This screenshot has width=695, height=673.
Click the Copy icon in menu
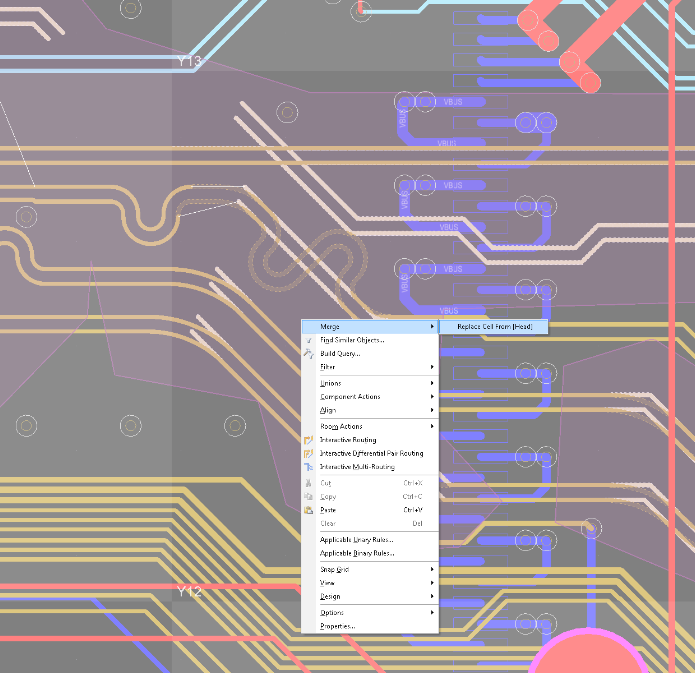(x=309, y=497)
